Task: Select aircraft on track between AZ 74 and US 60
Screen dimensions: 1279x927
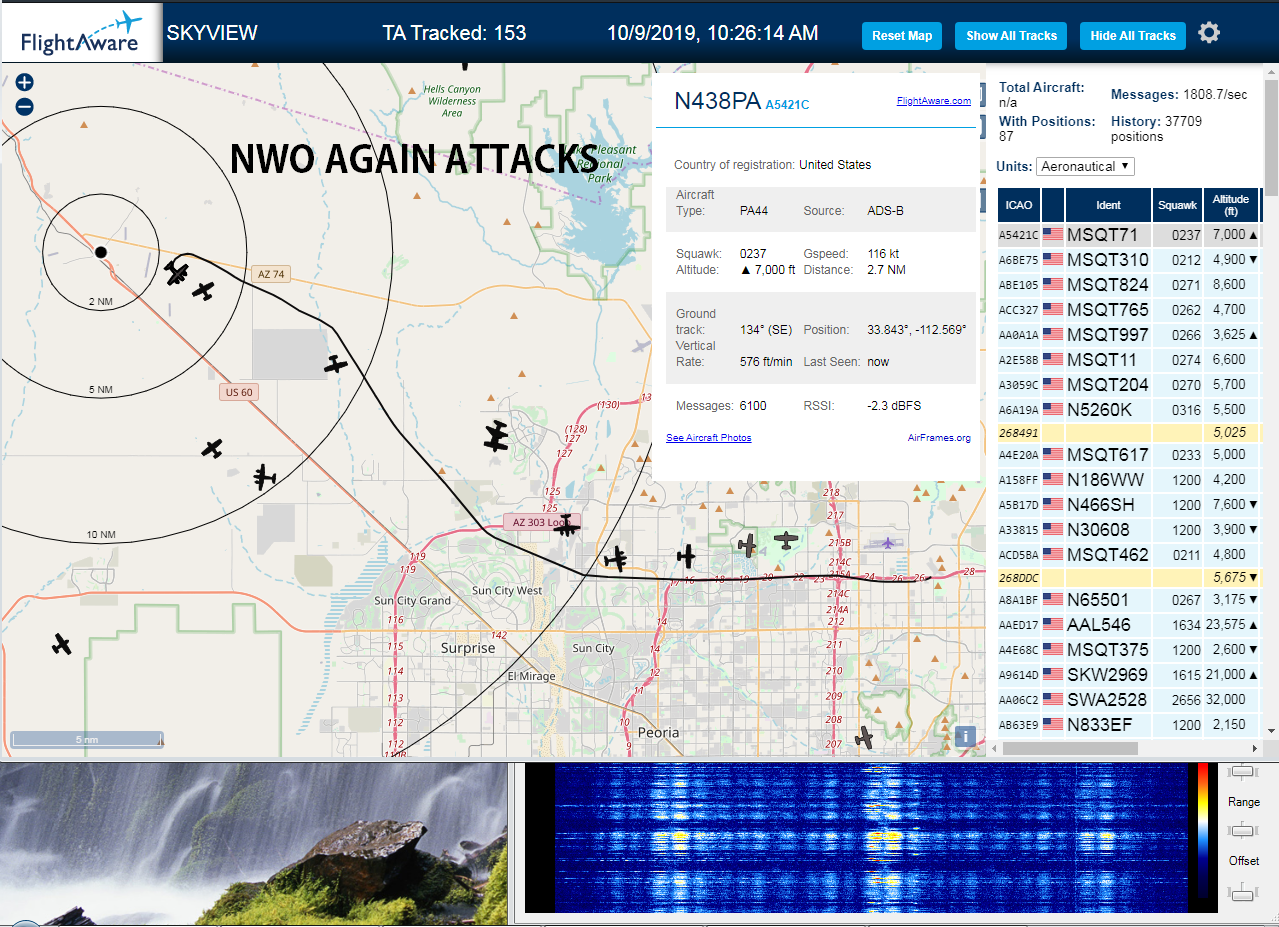Action: 336,365
